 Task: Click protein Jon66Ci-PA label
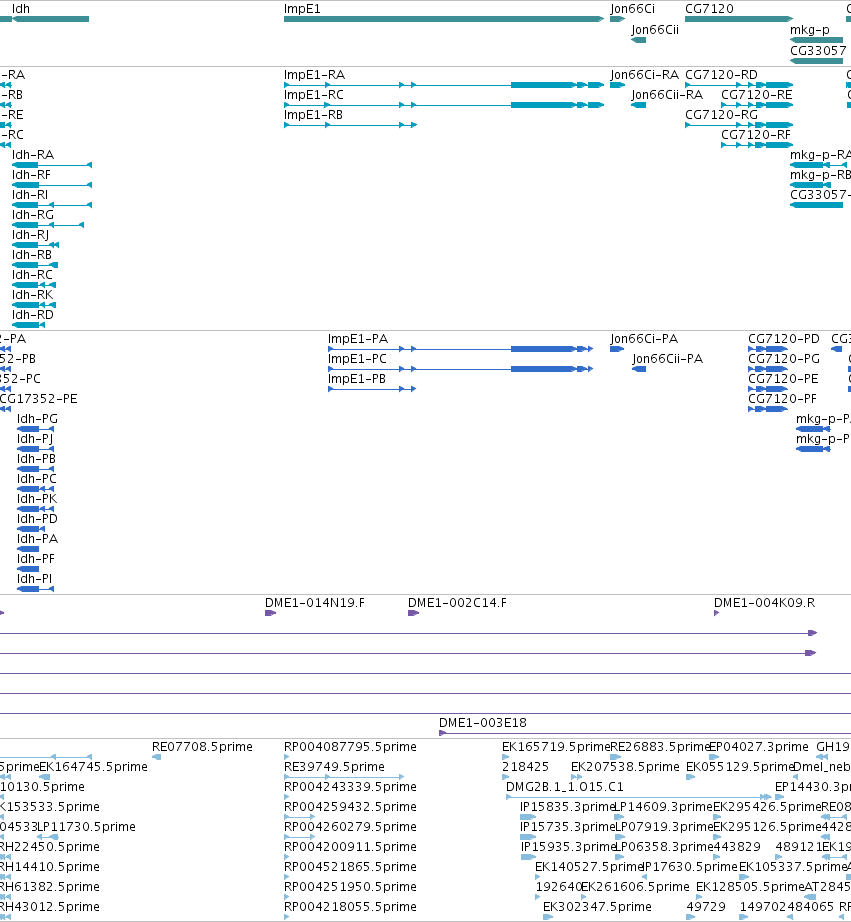tap(645, 339)
